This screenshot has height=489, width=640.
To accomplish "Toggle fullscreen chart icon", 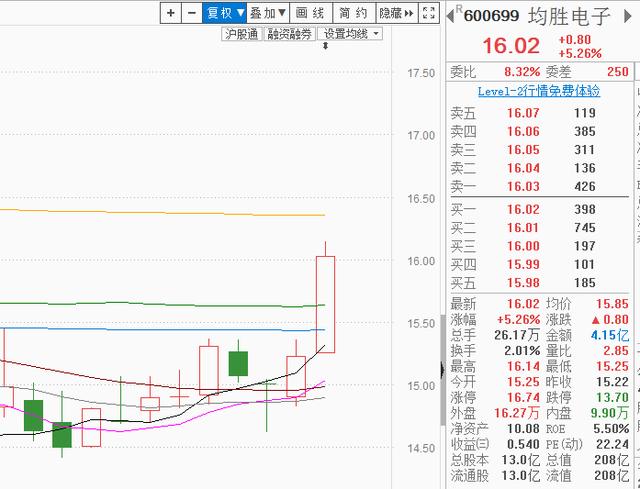I will 429,13.
